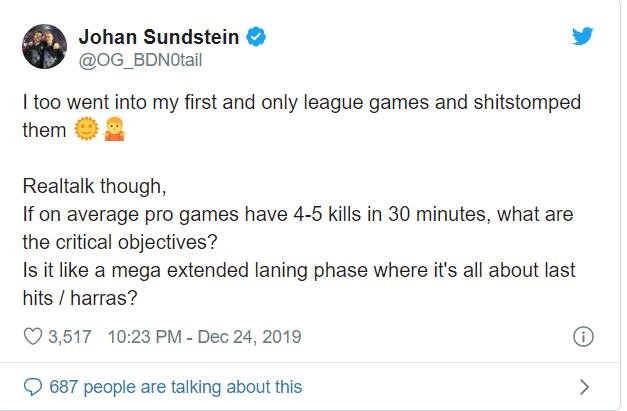Viewport: 627px width, 411px height.
Task: Click the speech bubble reply icon
Action: (32, 386)
